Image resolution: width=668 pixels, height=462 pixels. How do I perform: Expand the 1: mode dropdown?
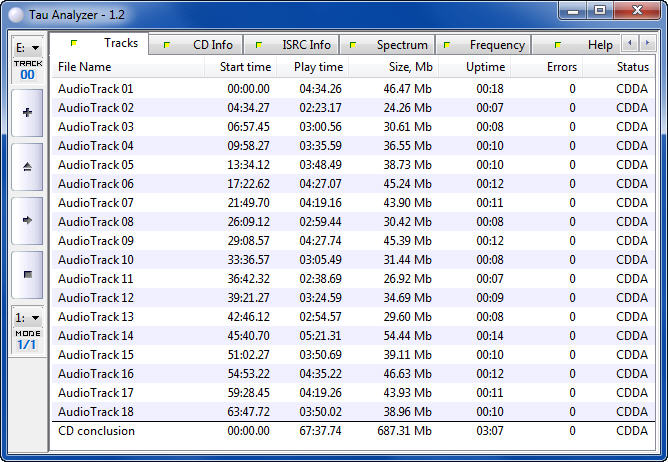(27, 317)
